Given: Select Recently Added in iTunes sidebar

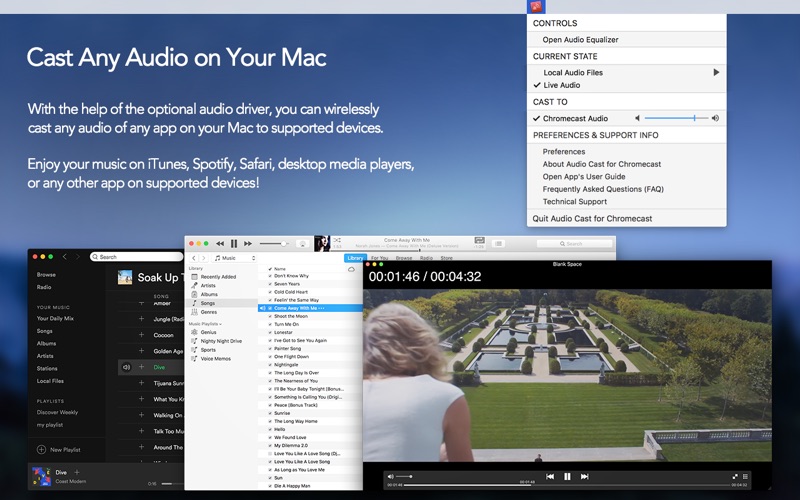Looking at the screenshot, I should (x=218, y=277).
